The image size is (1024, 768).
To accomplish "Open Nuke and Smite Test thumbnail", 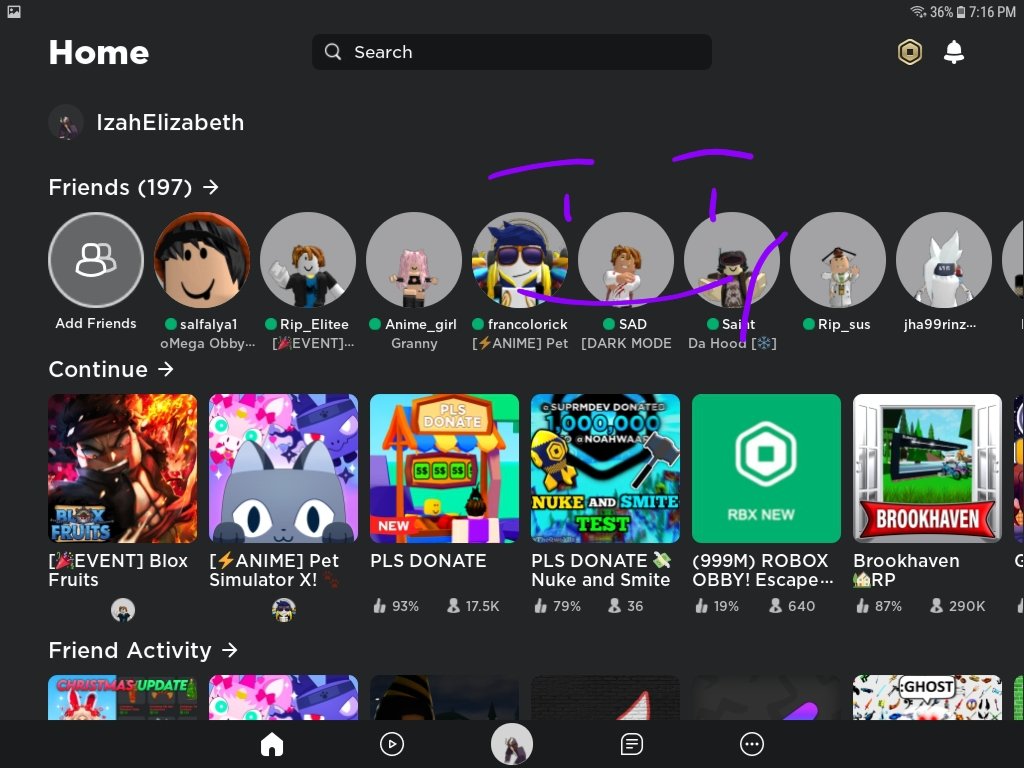I will coord(605,468).
